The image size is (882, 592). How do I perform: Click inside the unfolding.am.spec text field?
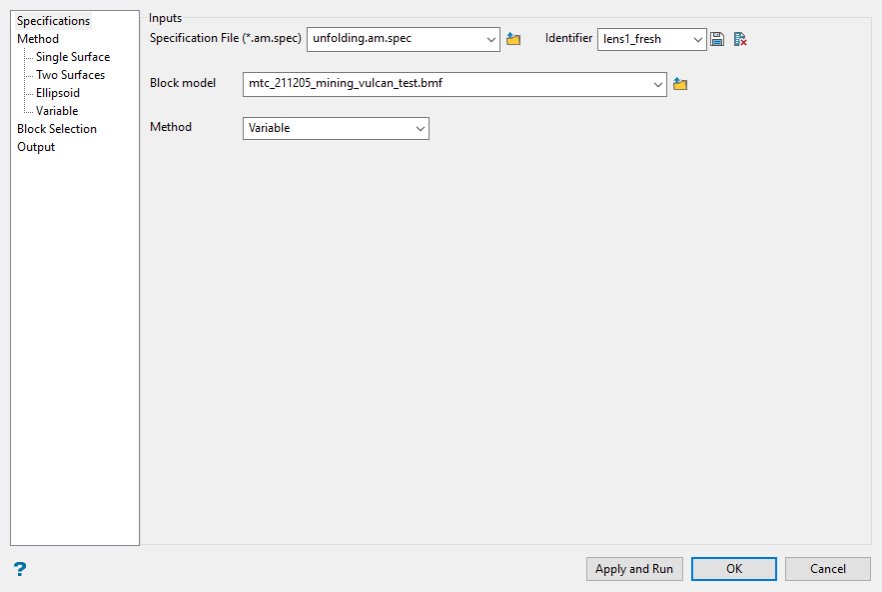[395, 39]
